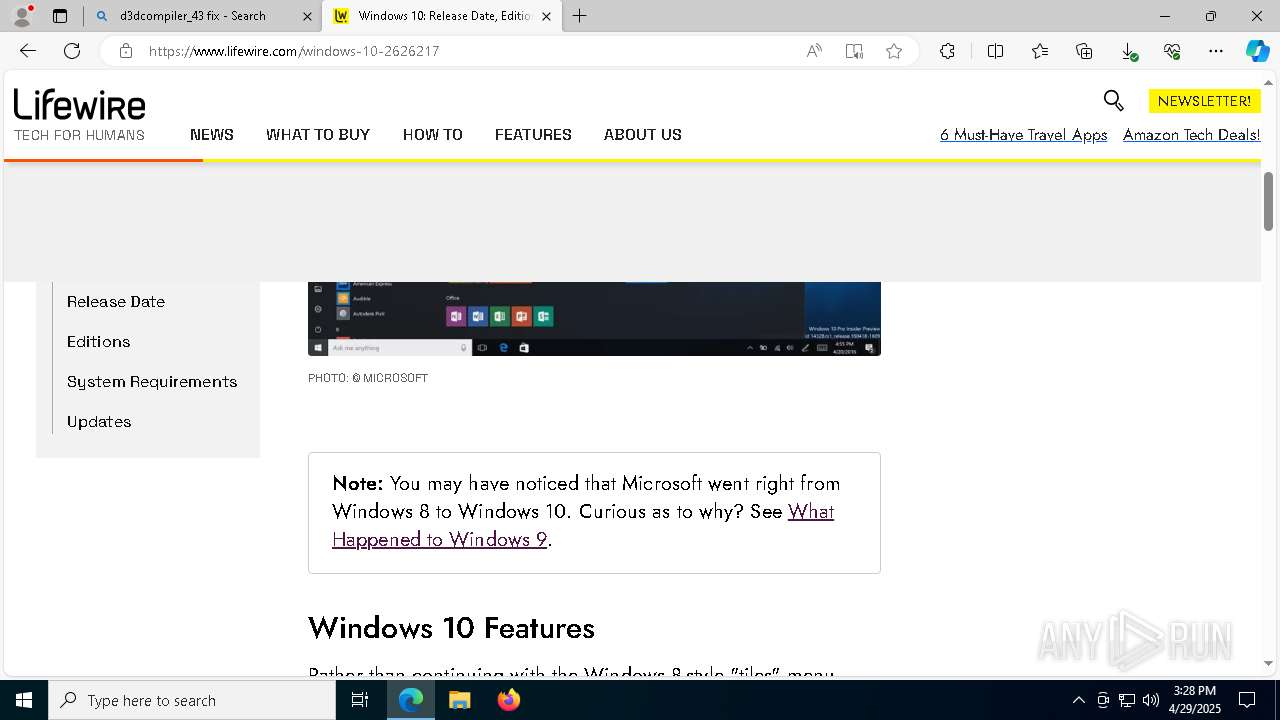Go back to previous page

tap(28, 51)
